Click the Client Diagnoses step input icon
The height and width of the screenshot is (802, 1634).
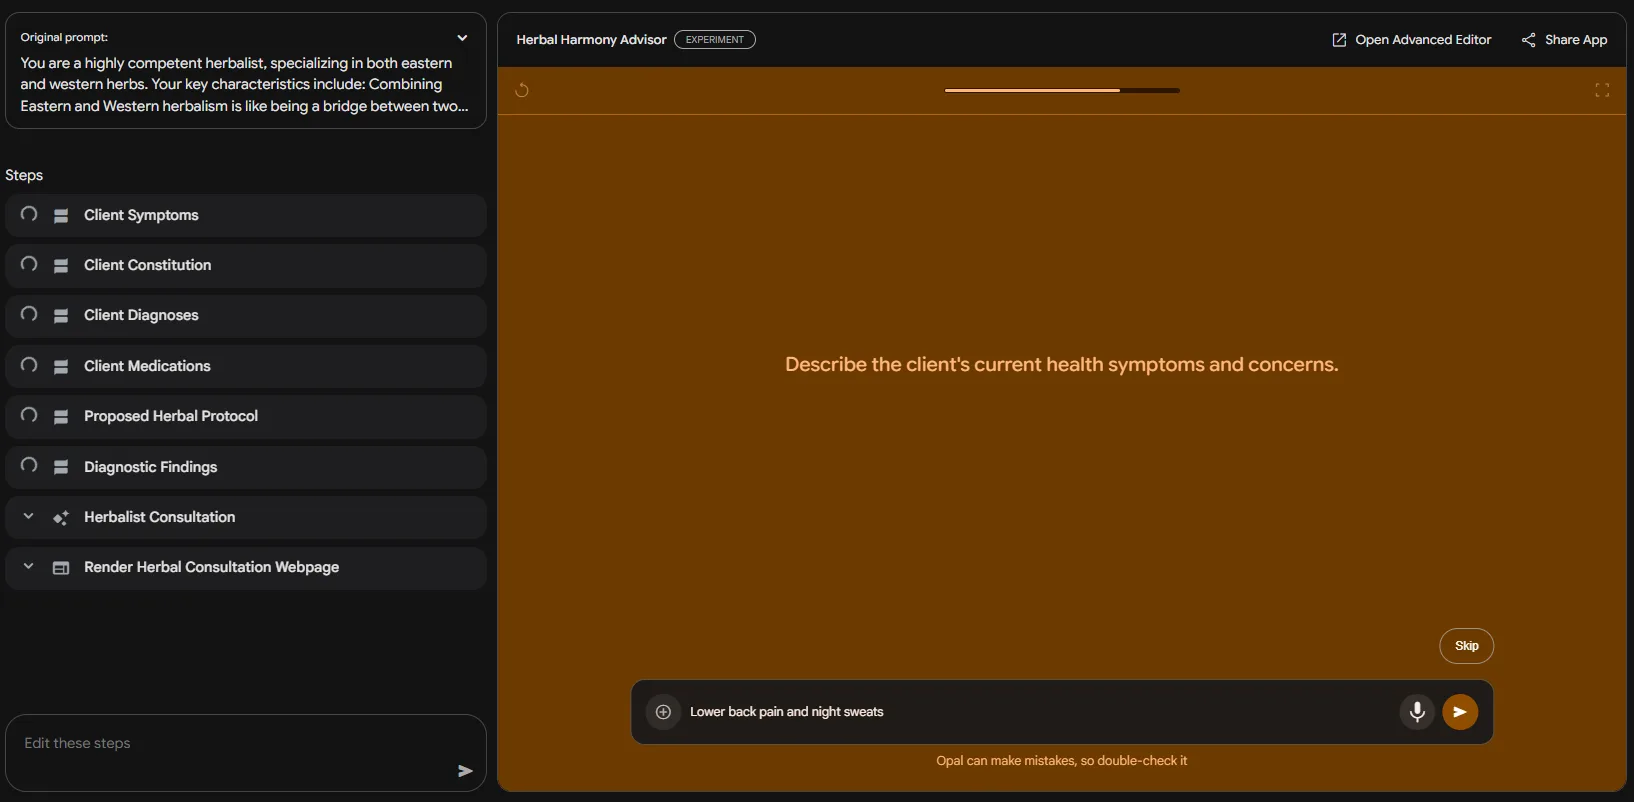pos(61,316)
